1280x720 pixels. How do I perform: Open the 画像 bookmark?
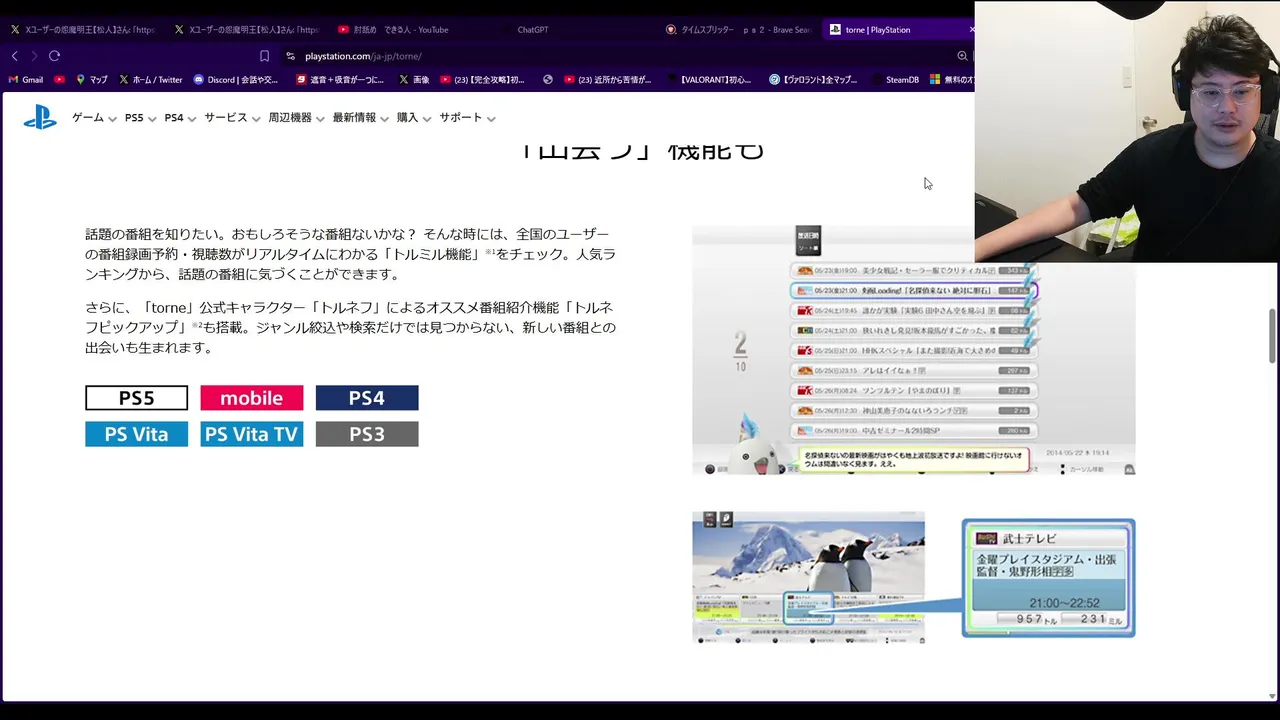[414, 79]
